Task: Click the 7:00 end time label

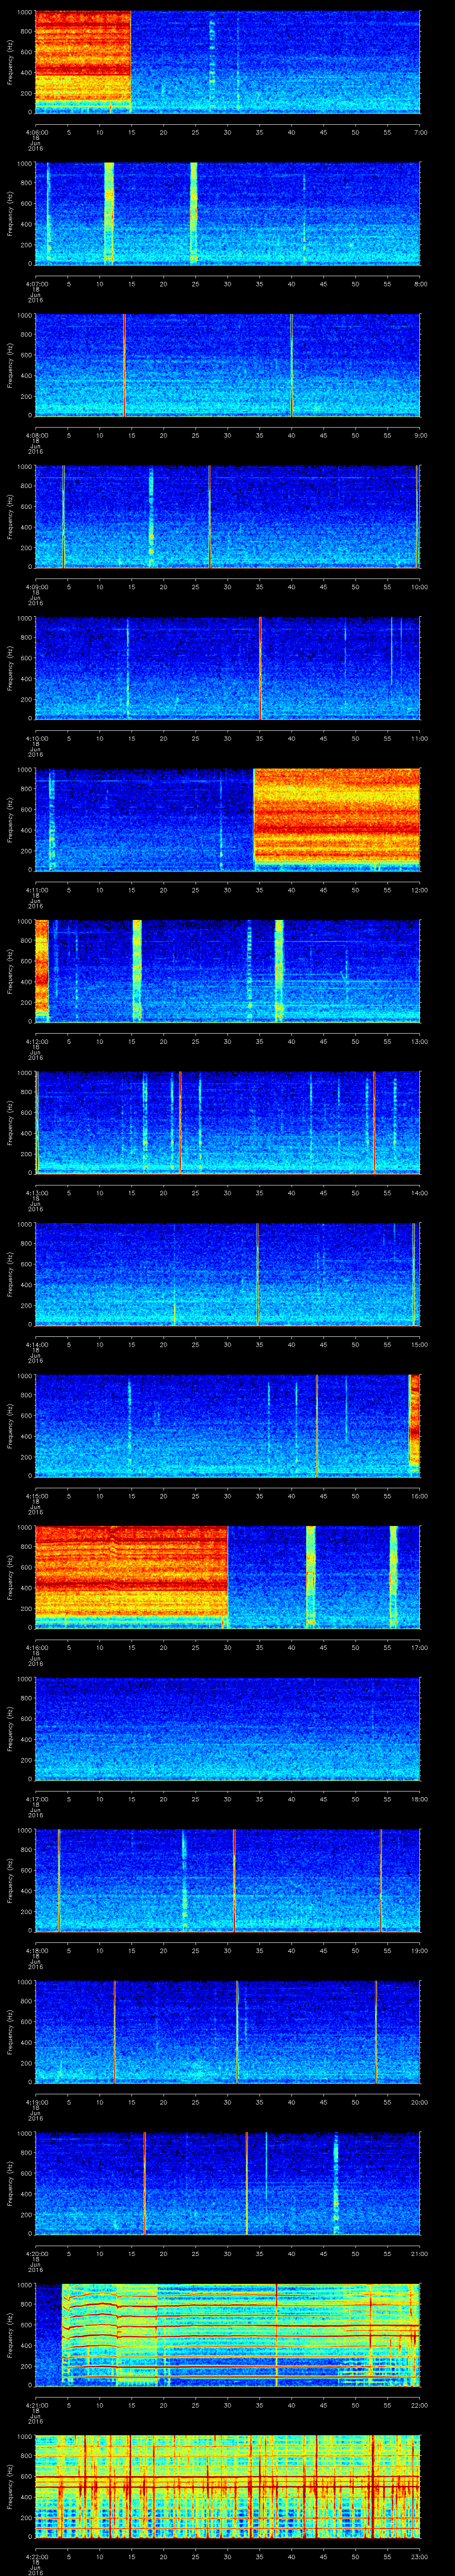Action: (x=421, y=131)
